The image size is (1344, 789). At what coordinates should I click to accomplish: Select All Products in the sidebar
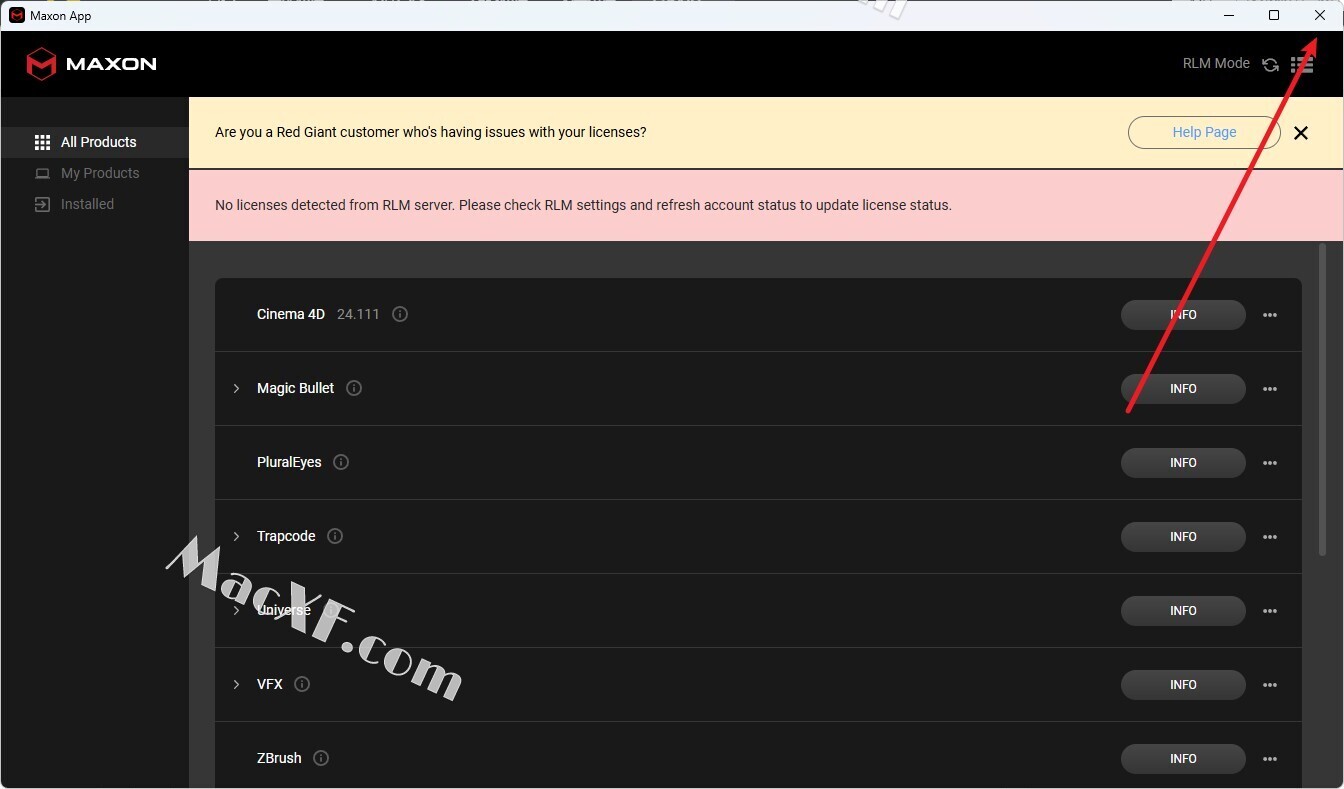click(x=98, y=142)
